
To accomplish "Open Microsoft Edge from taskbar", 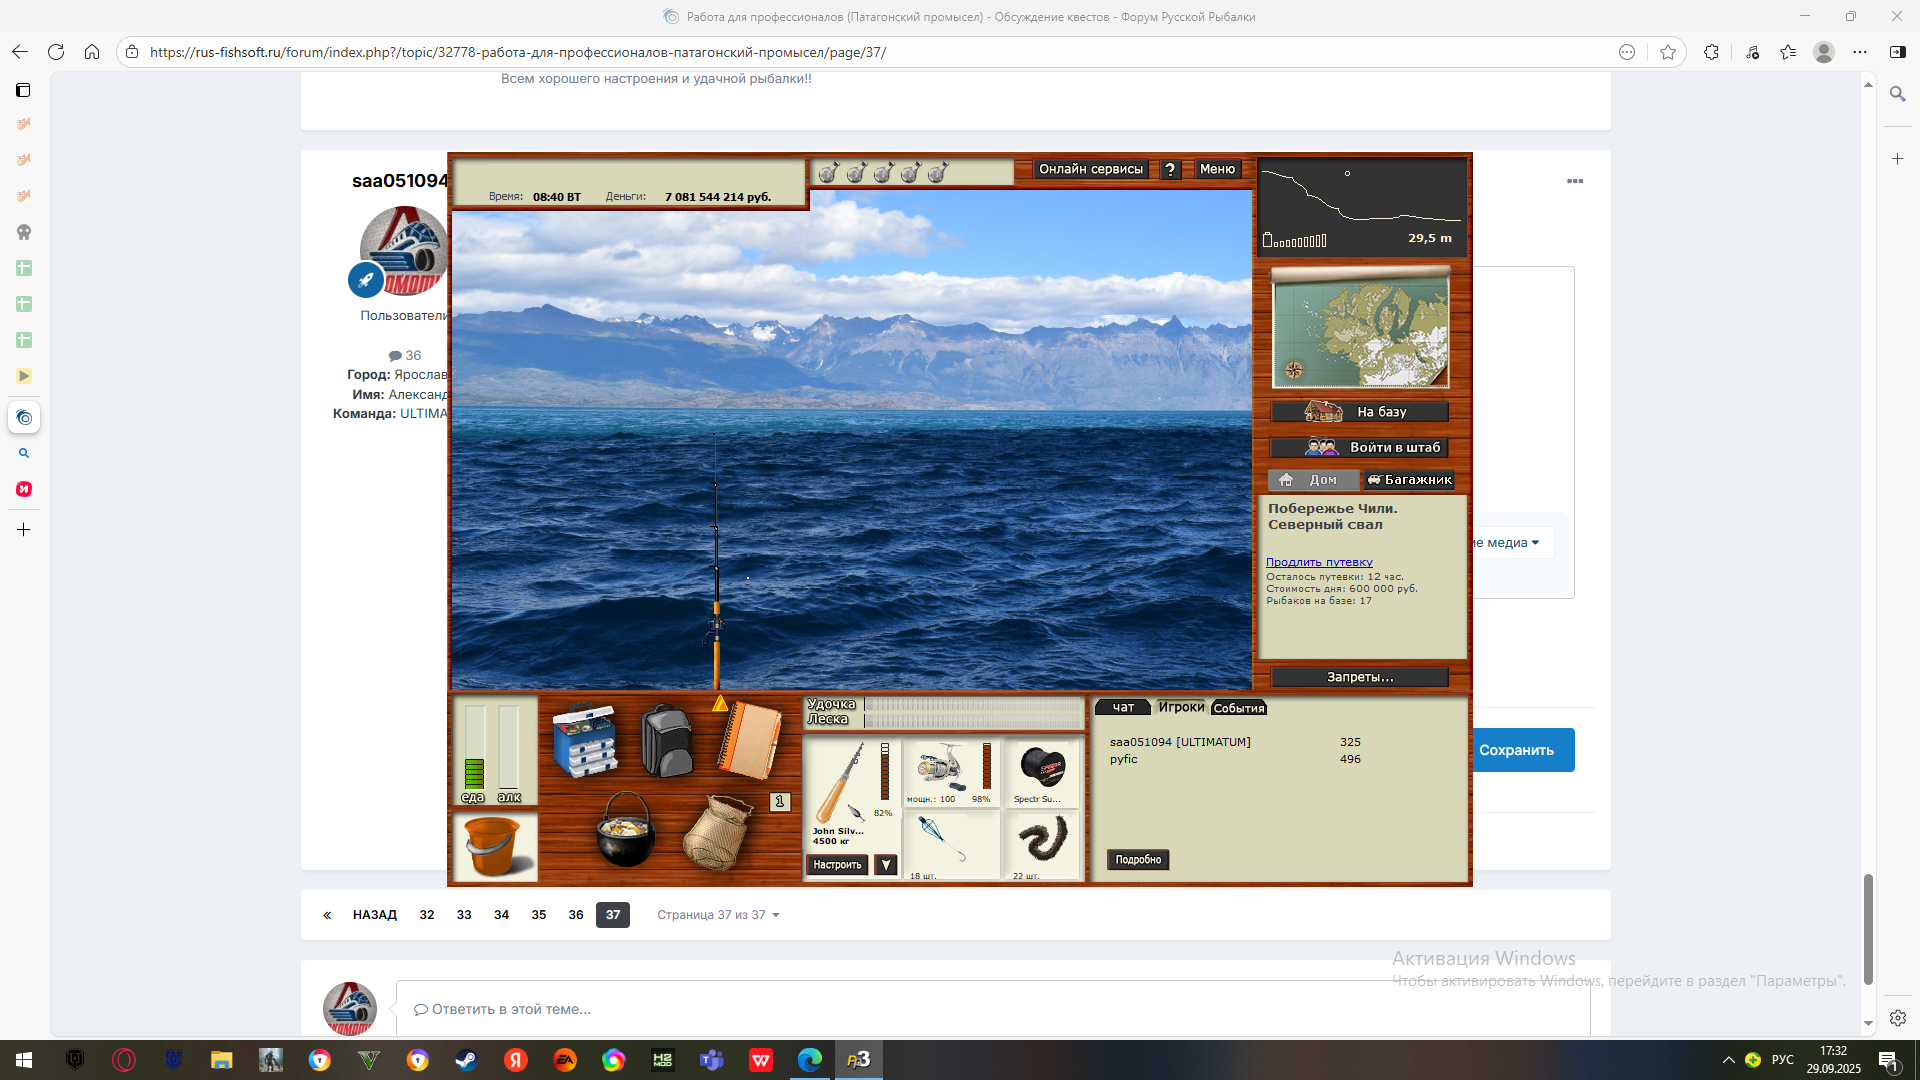I will [x=810, y=1060].
